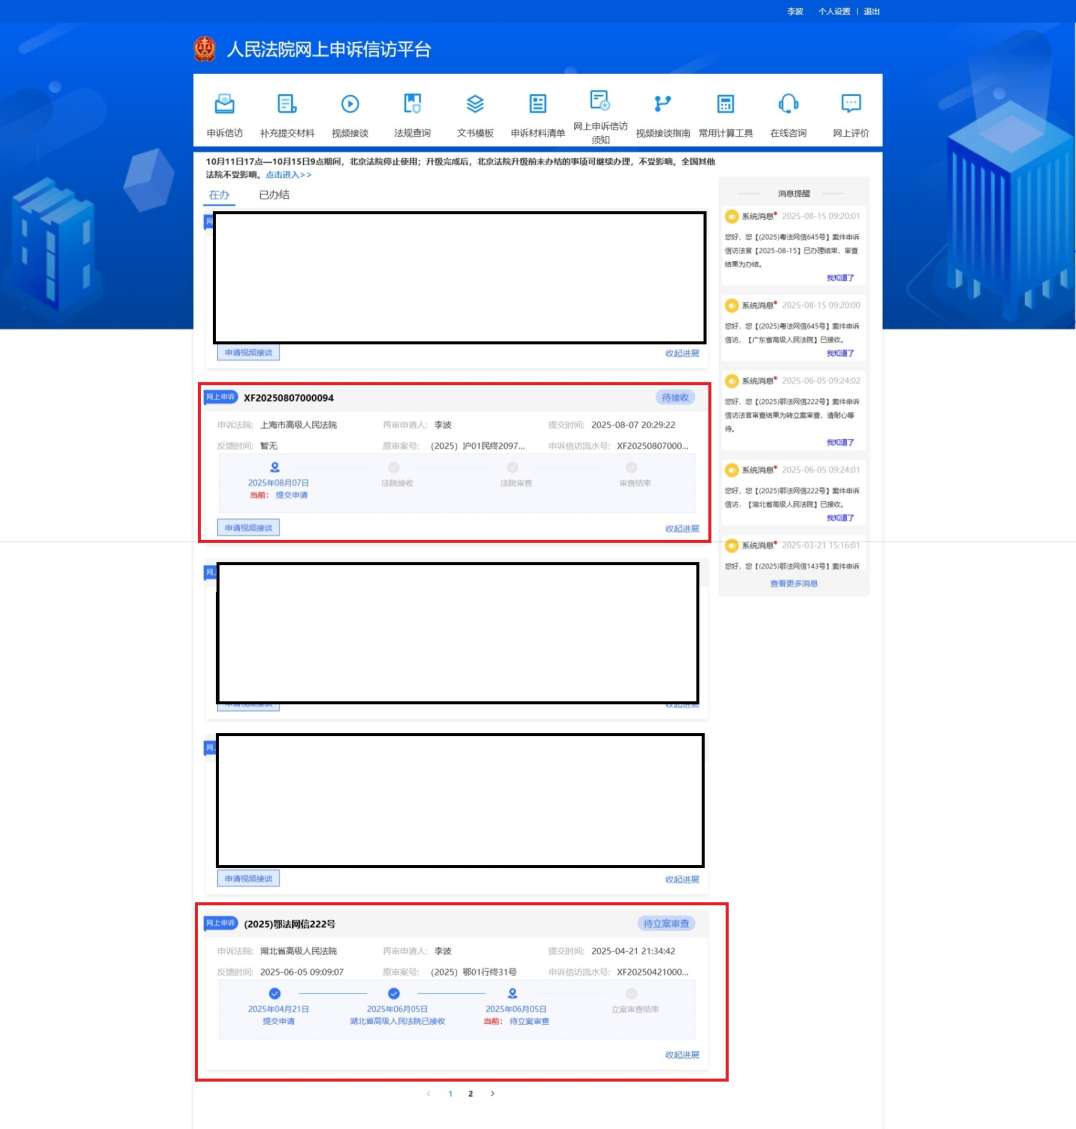Image resolution: width=1076 pixels, height=1129 pixels.
Task: Open the 常用计算工具 calculator icon
Action: [726, 104]
